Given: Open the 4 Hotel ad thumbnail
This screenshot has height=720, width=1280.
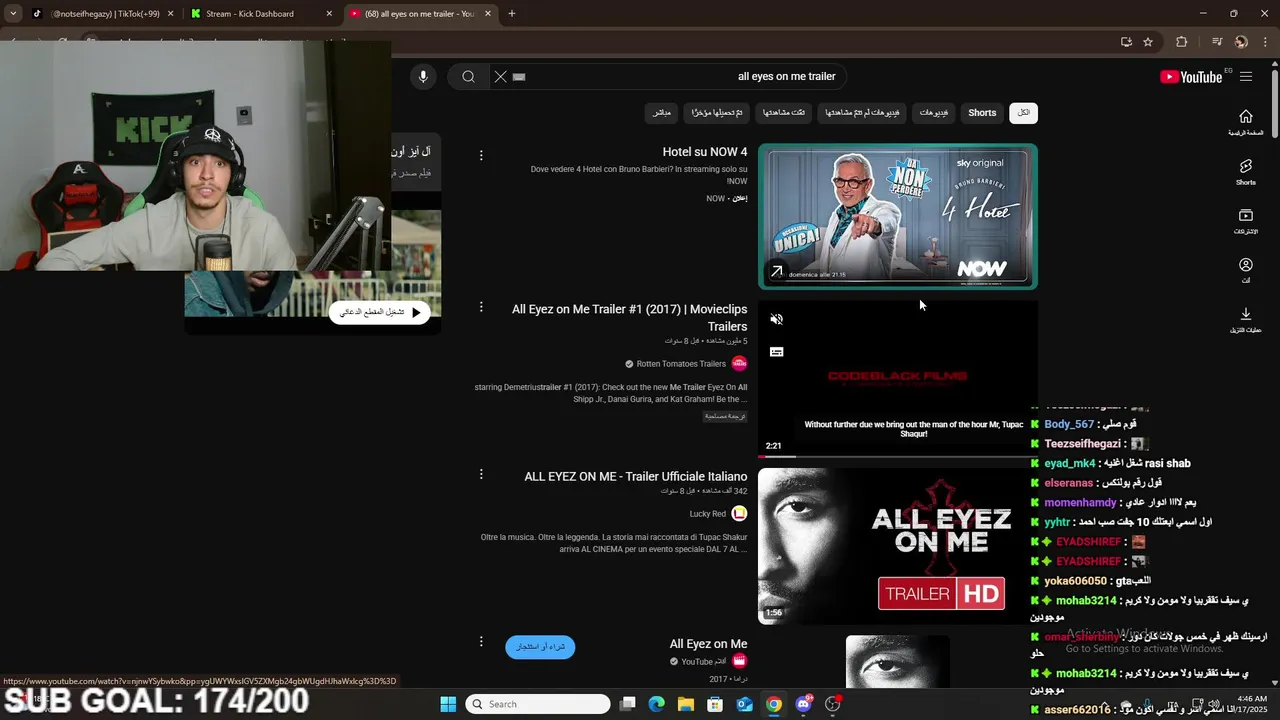Looking at the screenshot, I should point(897,217).
